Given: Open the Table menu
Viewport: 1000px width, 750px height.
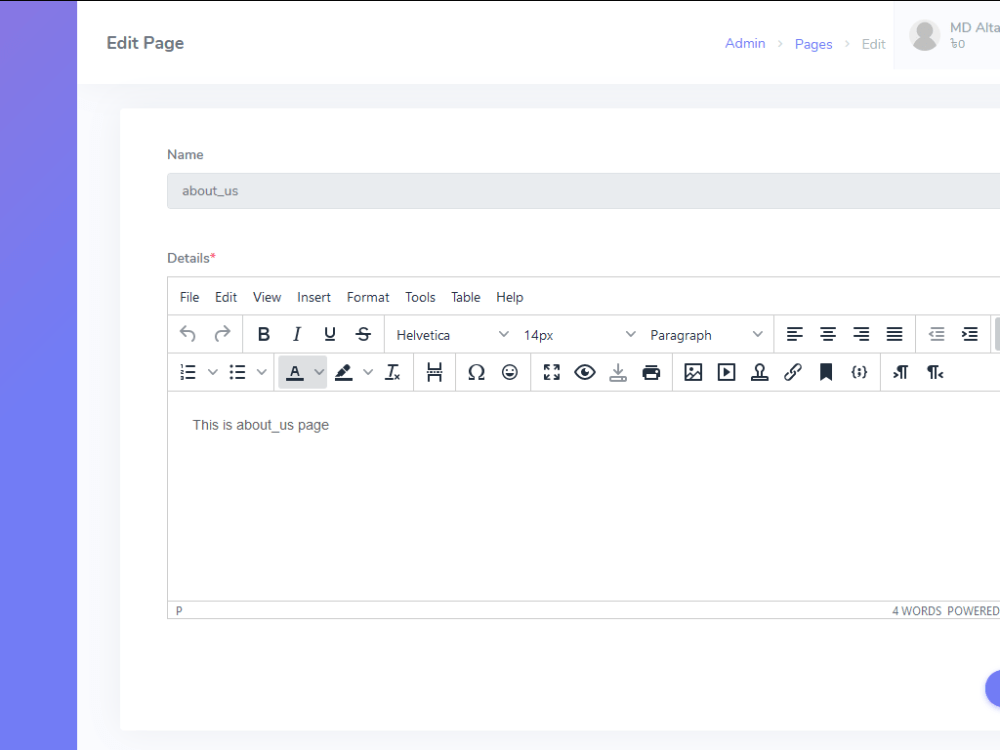Looking at the screenshot, I should (466, 297).
